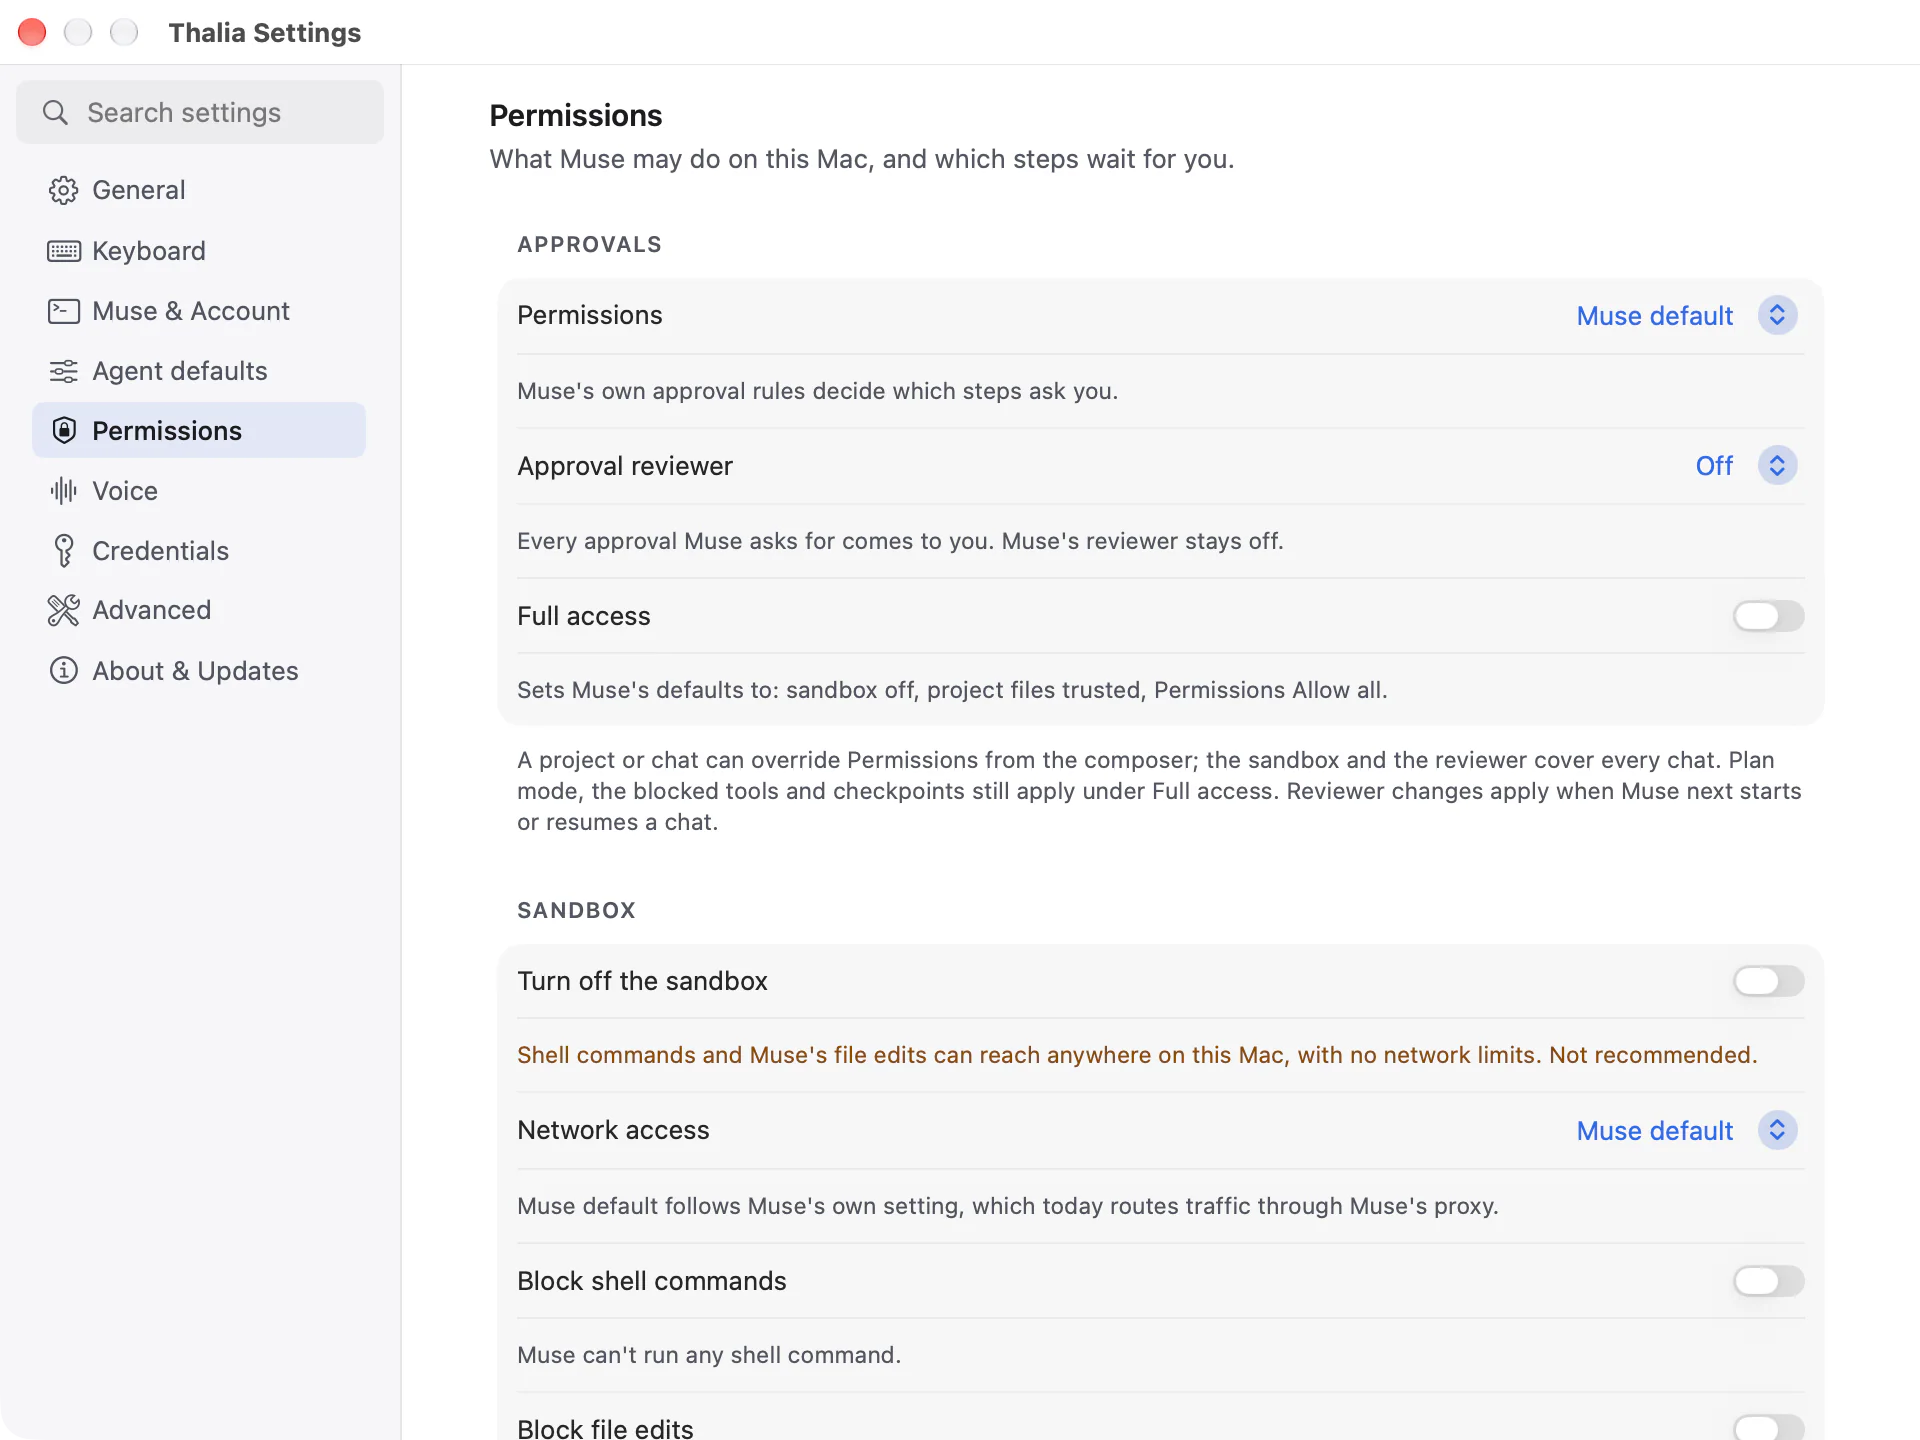
Task: Click the APPROVALS section header
Action: point(589,245)
